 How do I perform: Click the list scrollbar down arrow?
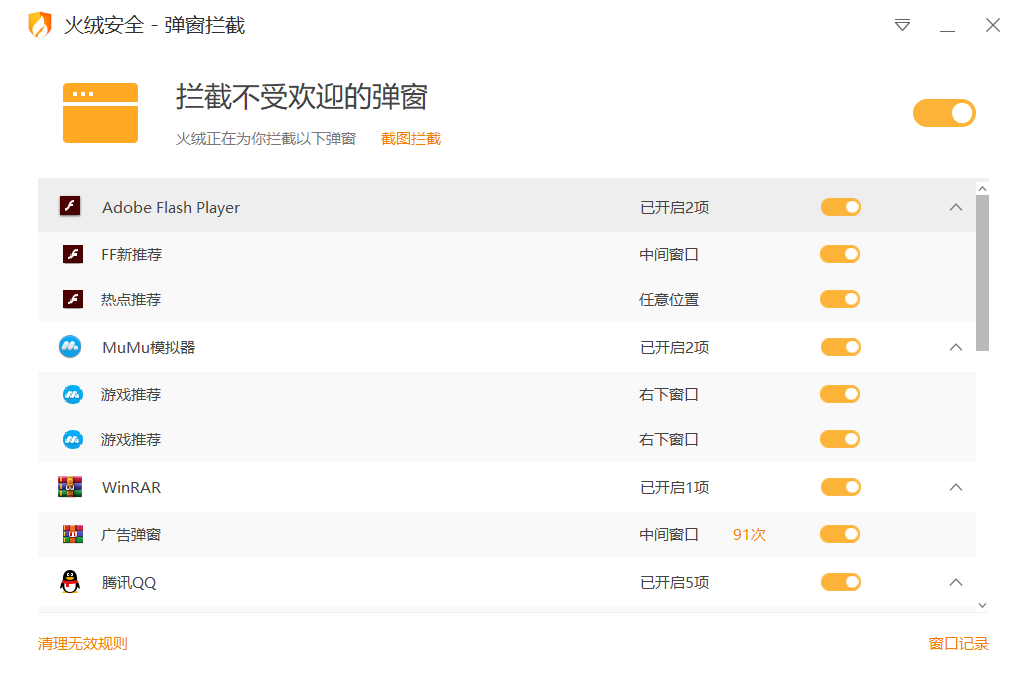(982, 605)
